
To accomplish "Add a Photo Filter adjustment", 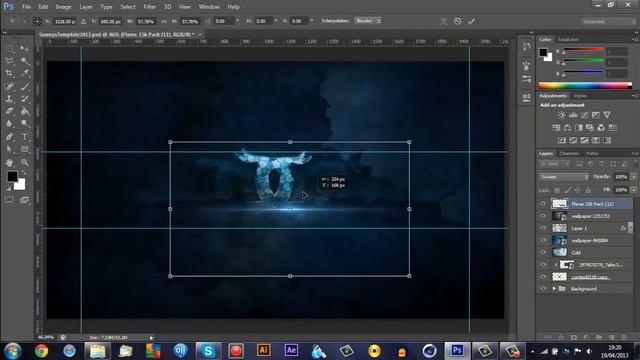I will tap(590, 128).
